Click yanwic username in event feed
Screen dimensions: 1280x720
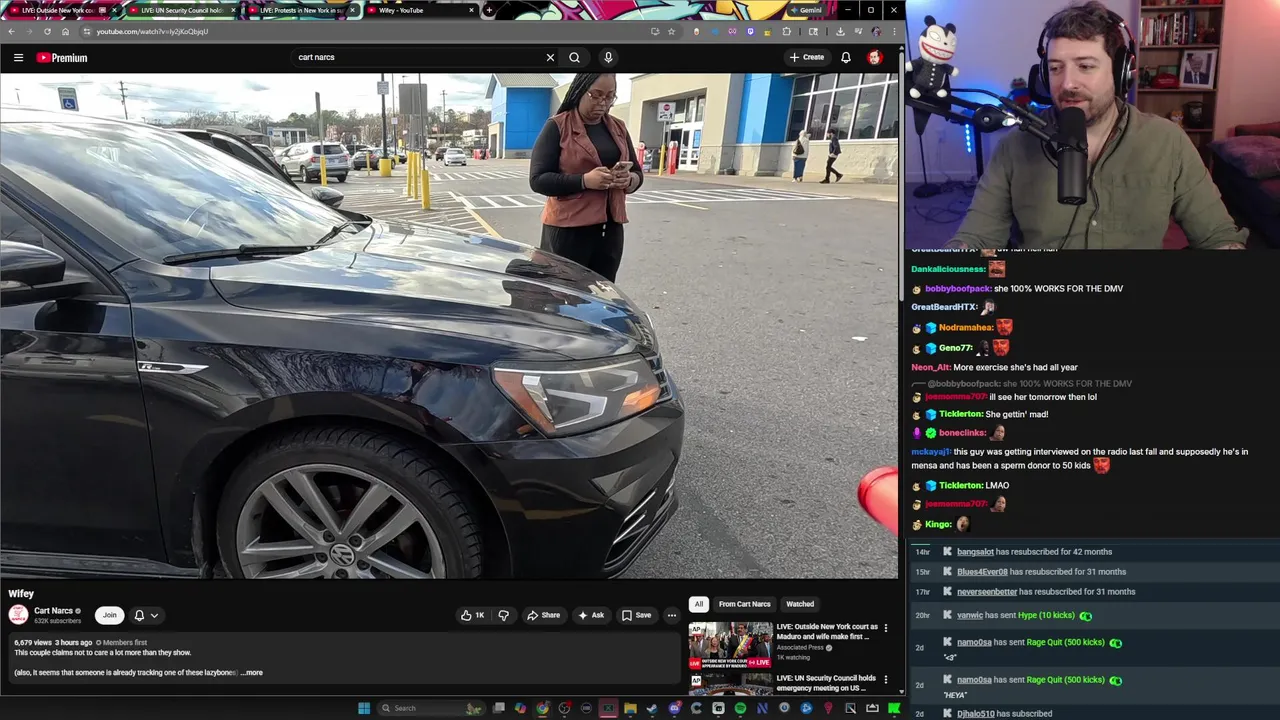(970, 615)
